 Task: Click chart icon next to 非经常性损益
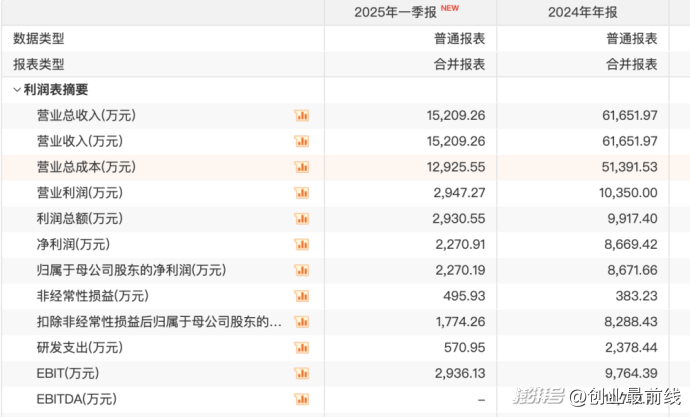pos(301,296)
